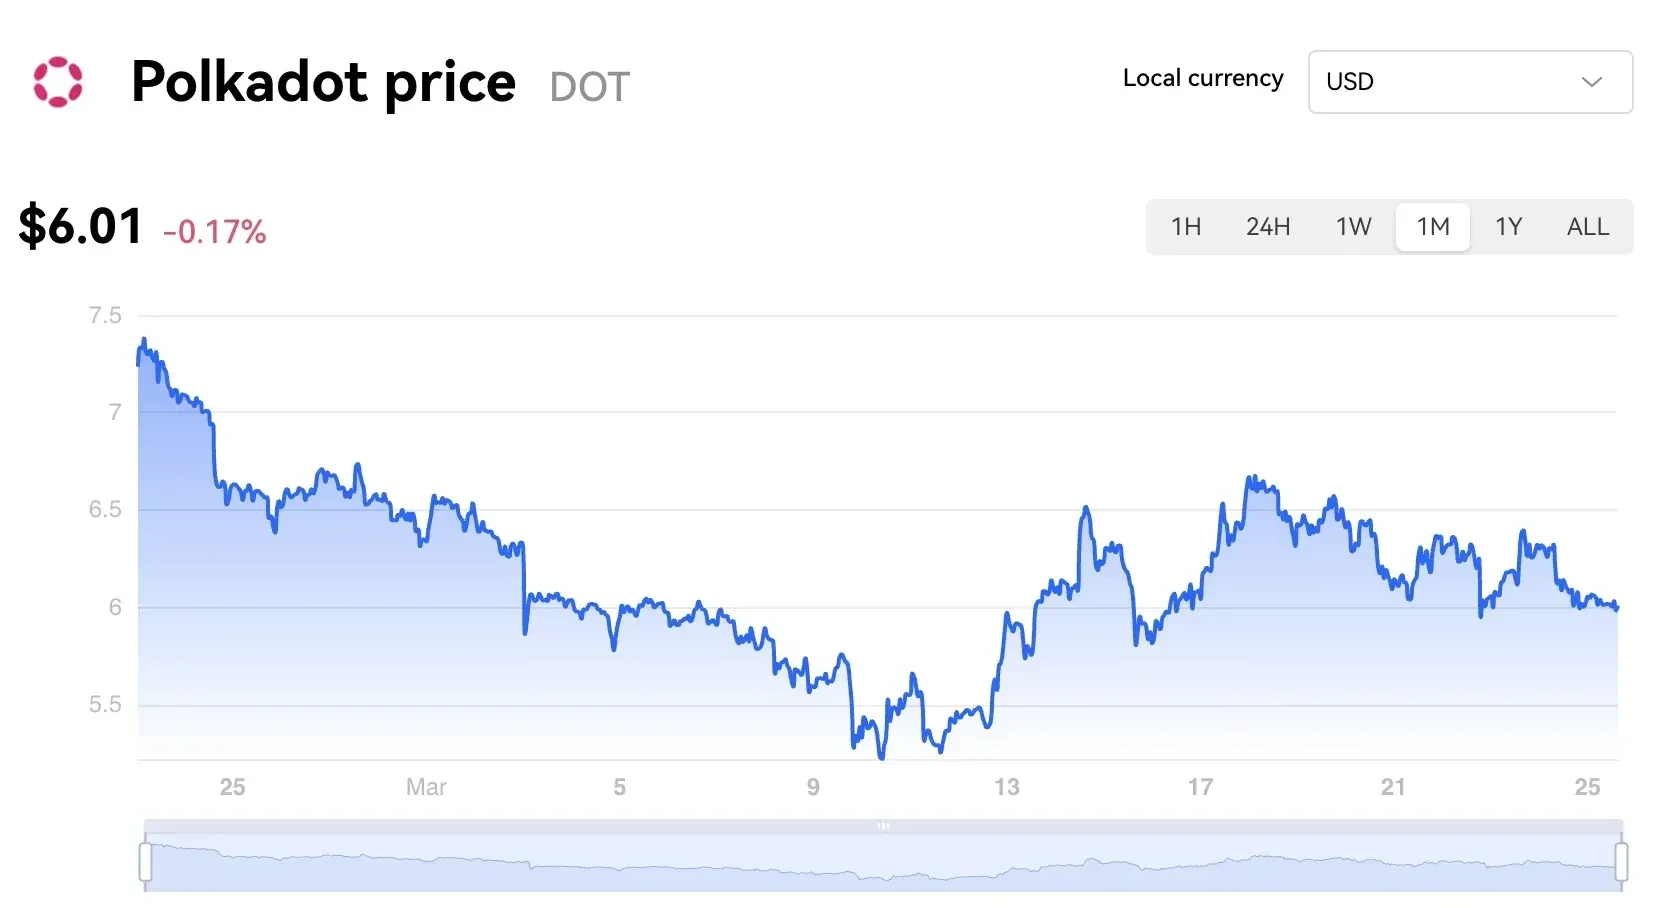The height and width of the screenshot is (908, 1662).
Task: Click the Polkadot price heading
Action: [x=323, y=82]
